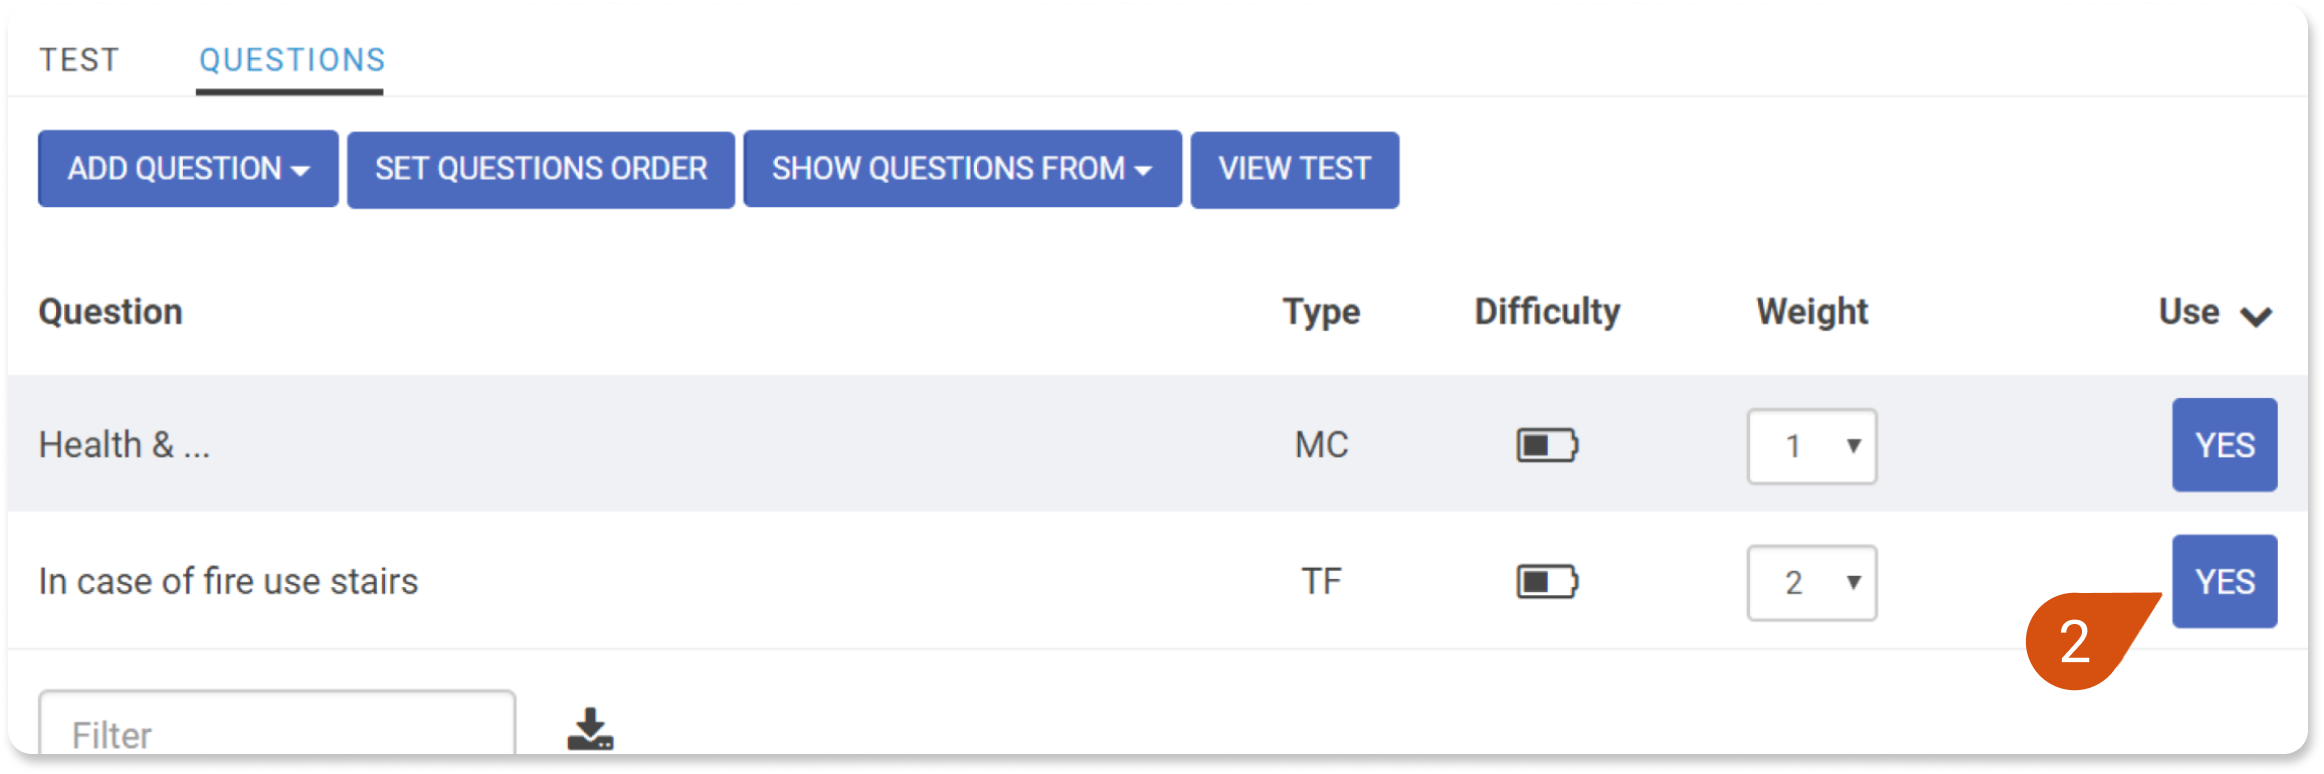This screenshot has height=774, width=2324.
Task: Click into the Filter input field
Action: [x=277, y=724]
